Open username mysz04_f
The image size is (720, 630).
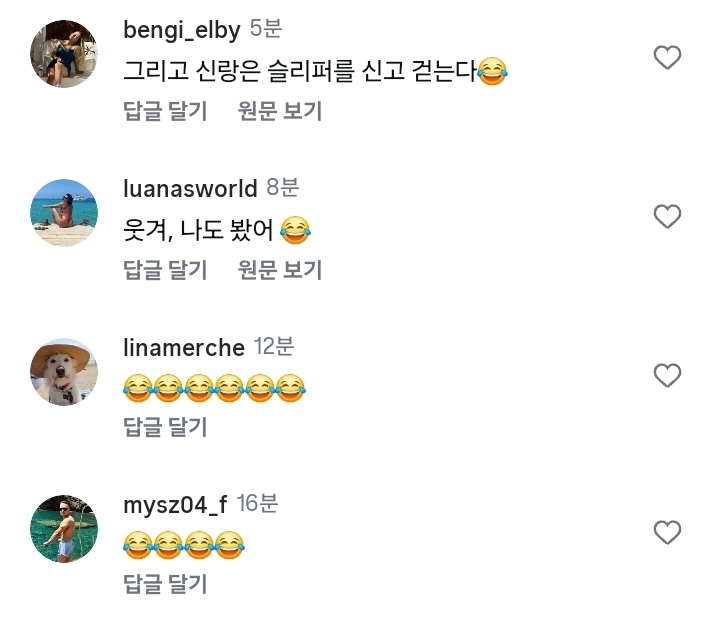[x=175, y=506]
